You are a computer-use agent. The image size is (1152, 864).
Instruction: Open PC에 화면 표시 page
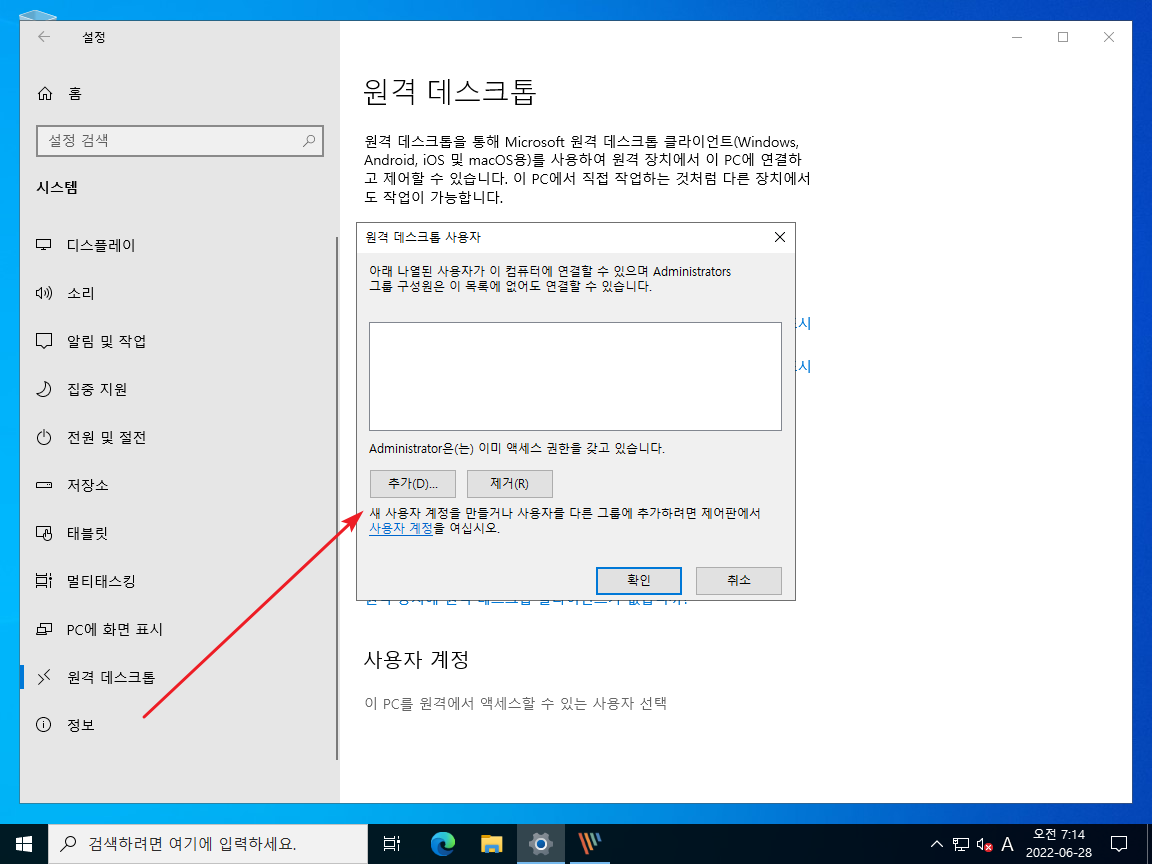[115, 629]
